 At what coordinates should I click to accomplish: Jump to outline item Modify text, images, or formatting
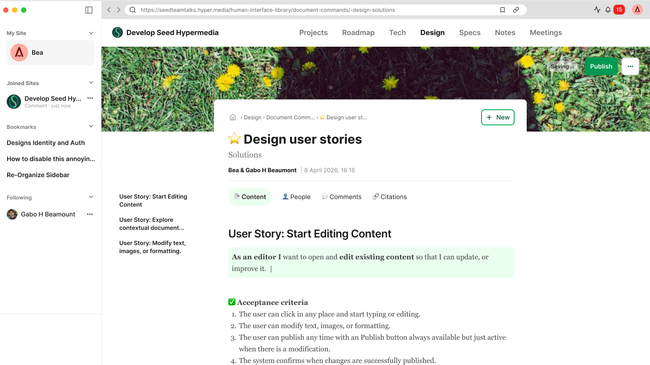click(x=152, y=247)
